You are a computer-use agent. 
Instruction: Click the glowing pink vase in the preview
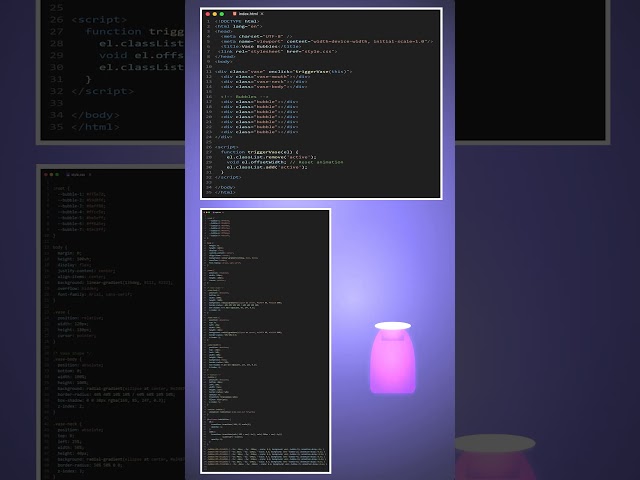393,358
